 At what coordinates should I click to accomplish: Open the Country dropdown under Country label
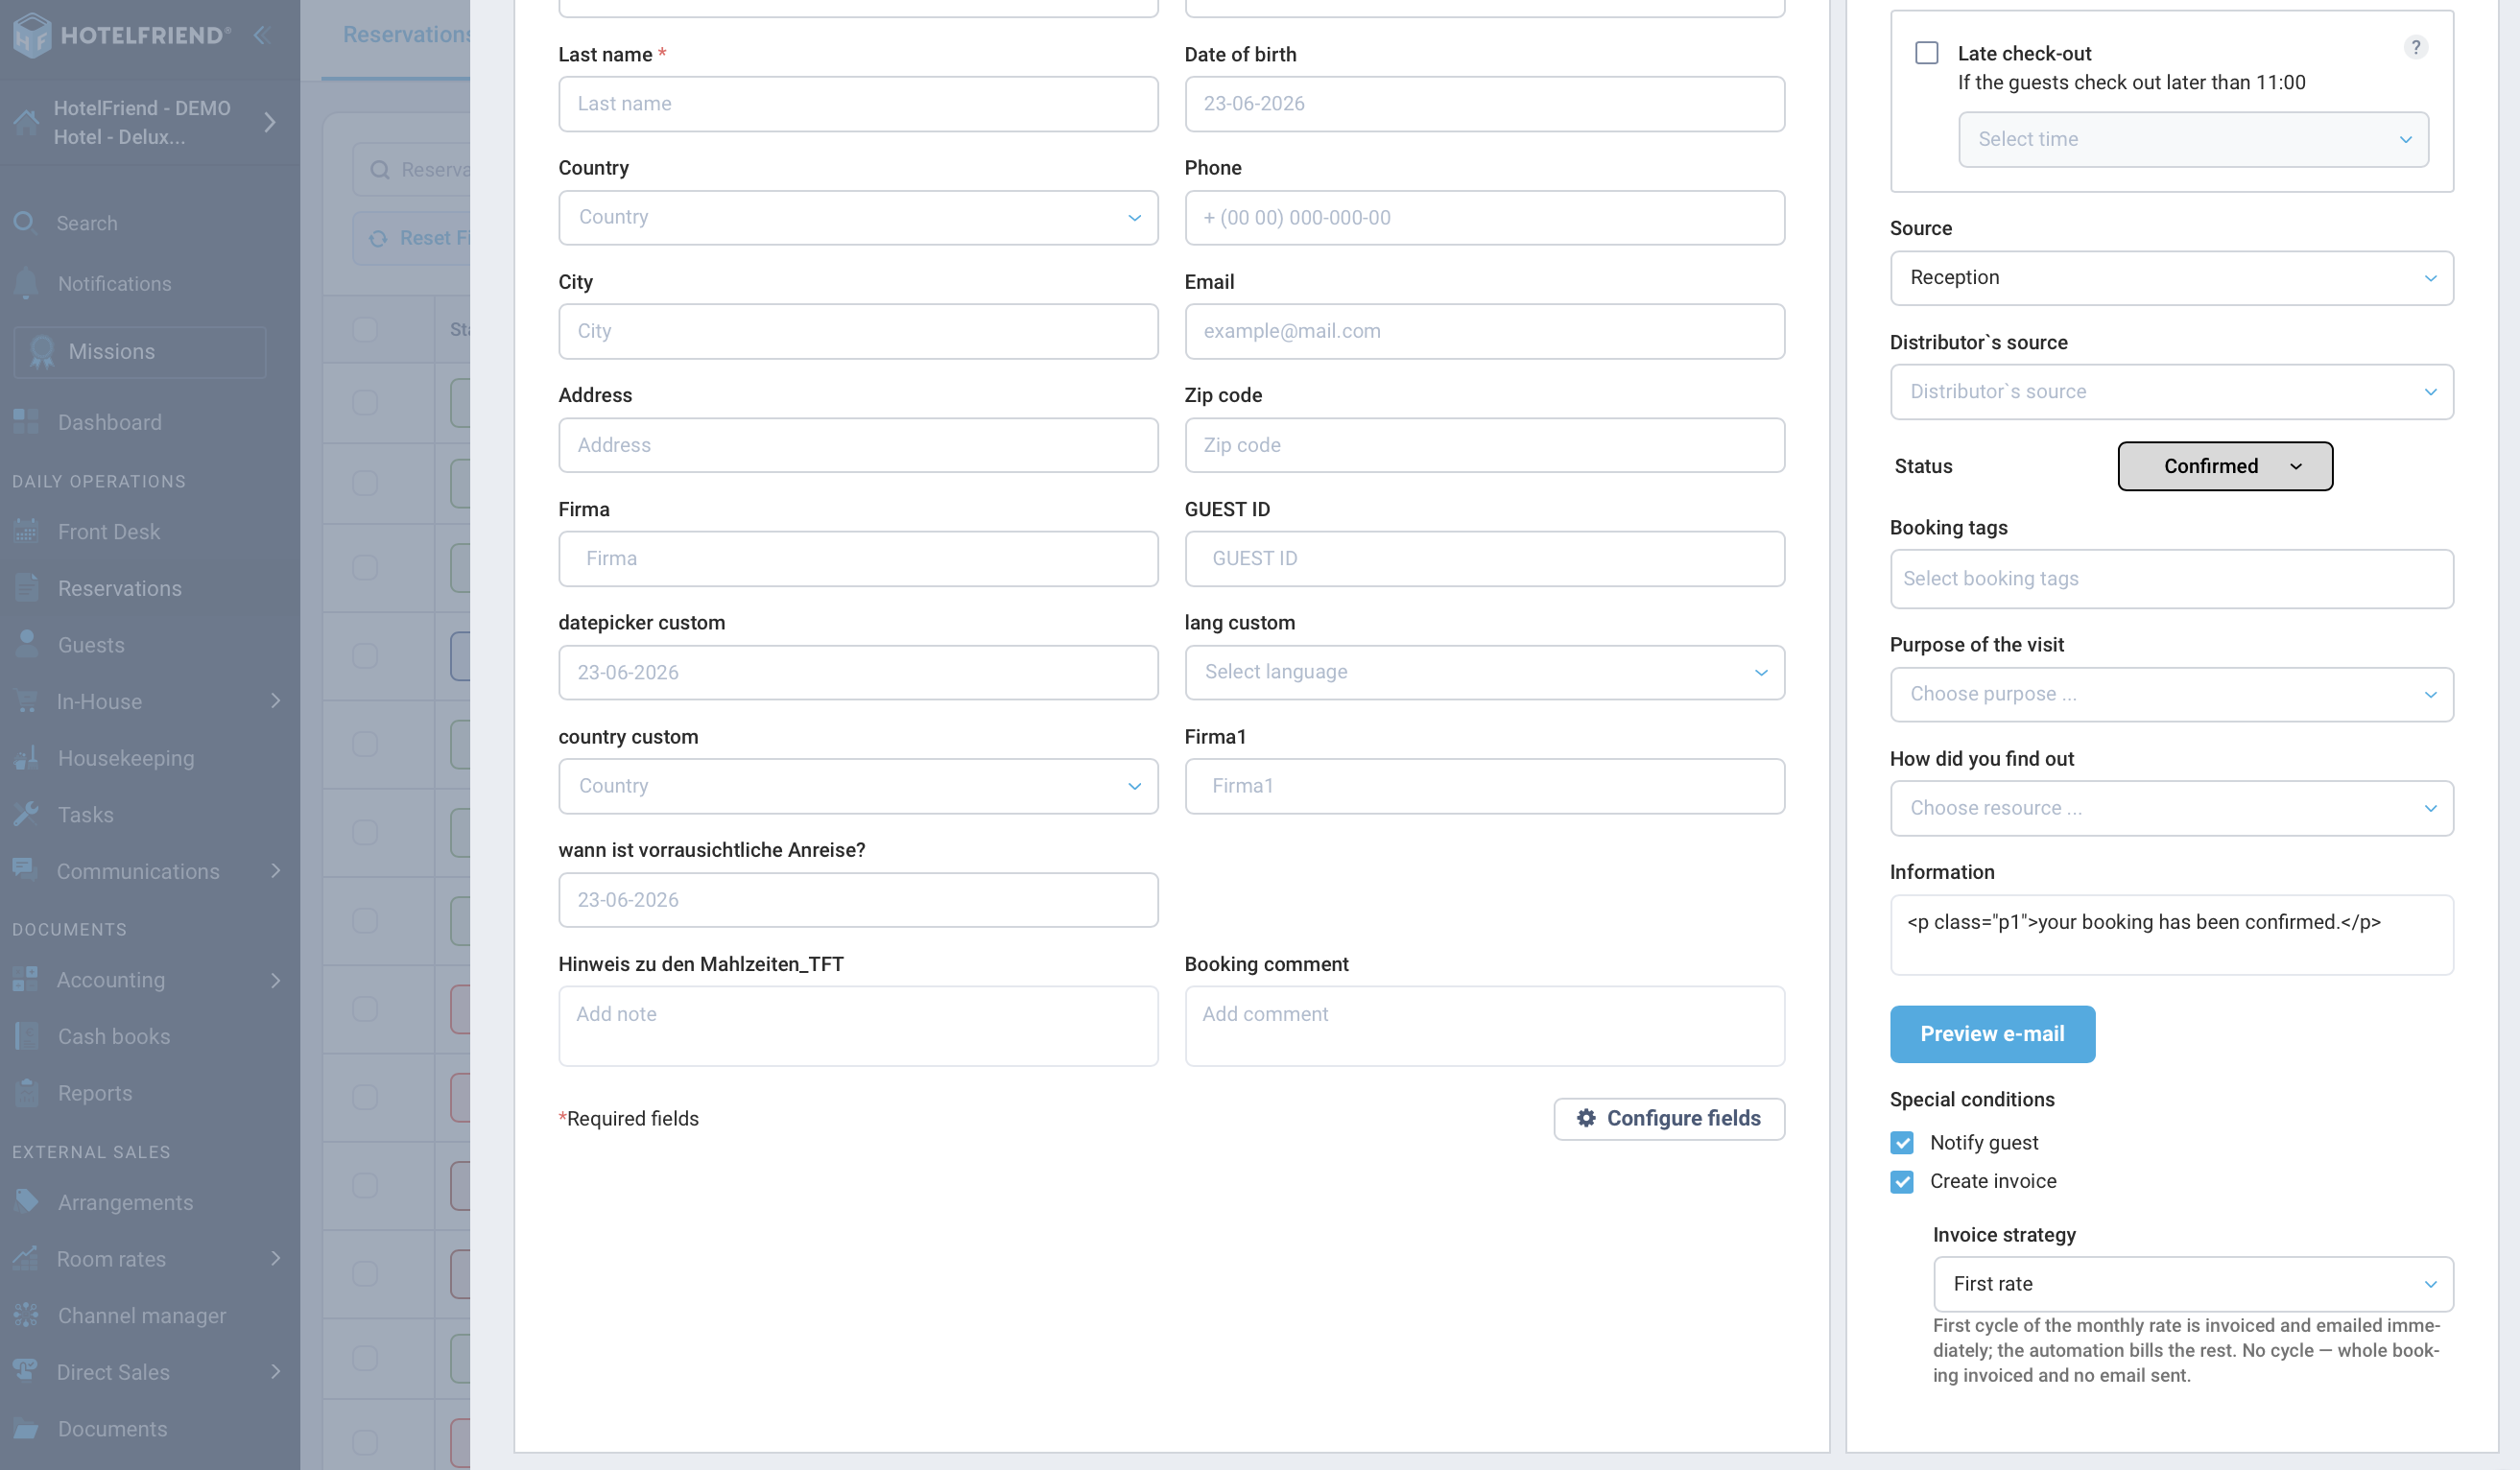point(858,217)
